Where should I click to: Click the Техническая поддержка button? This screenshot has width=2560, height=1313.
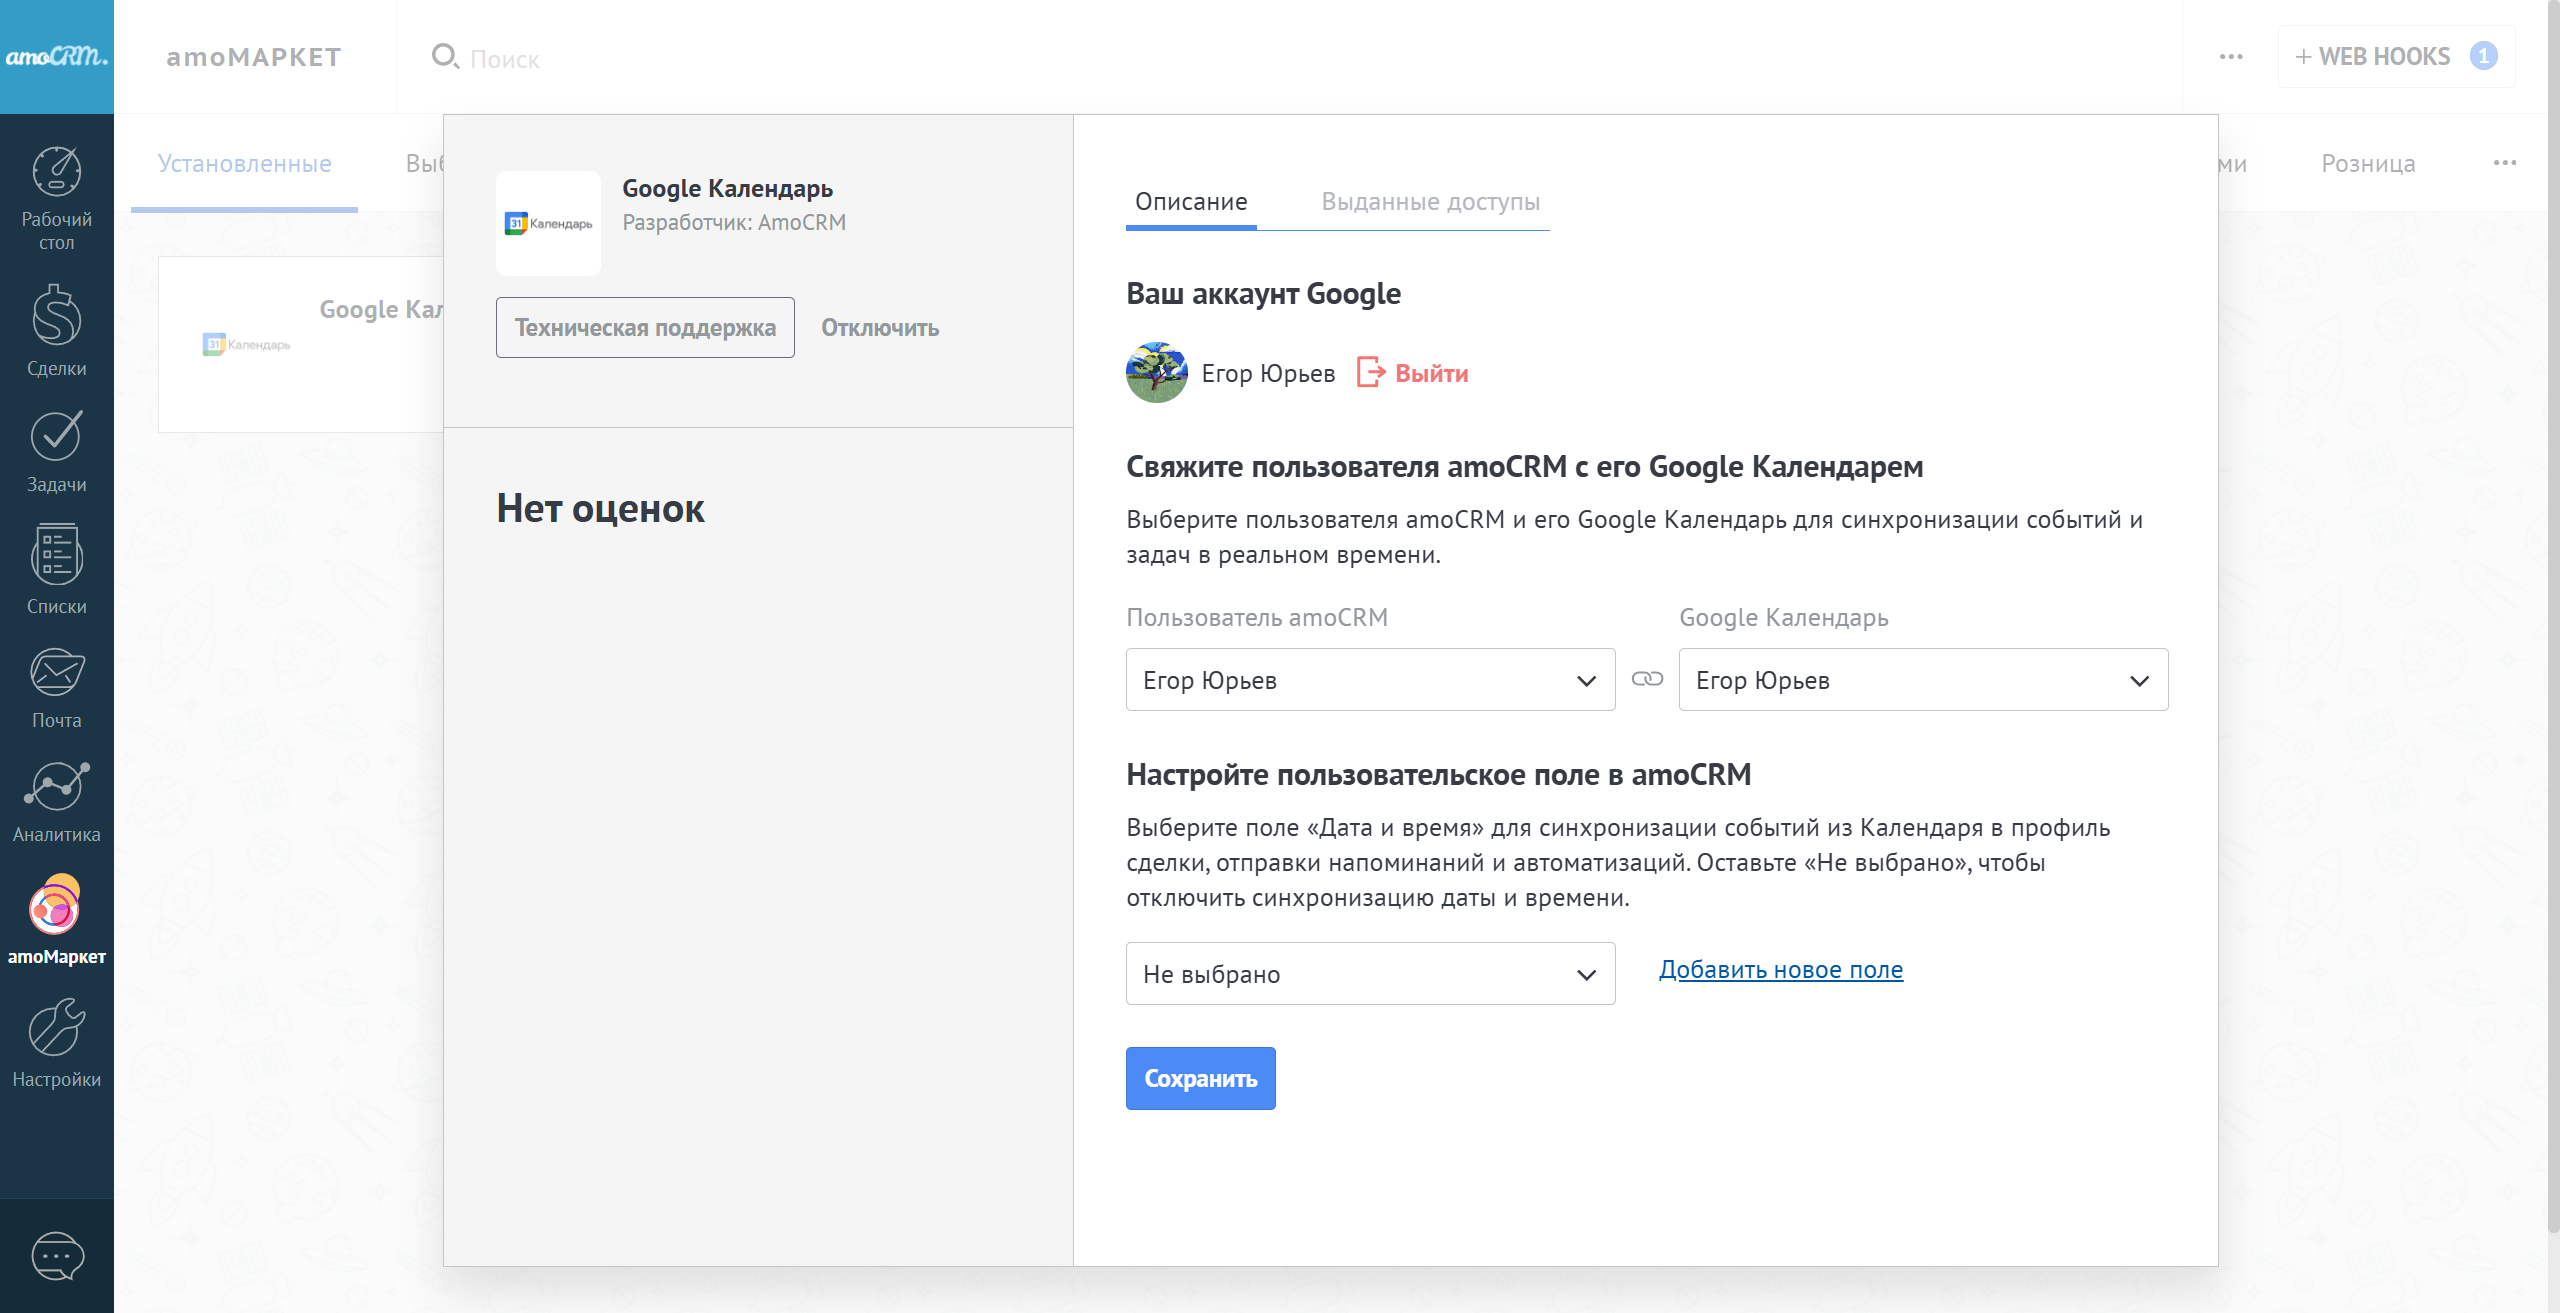tap(645, 327)
